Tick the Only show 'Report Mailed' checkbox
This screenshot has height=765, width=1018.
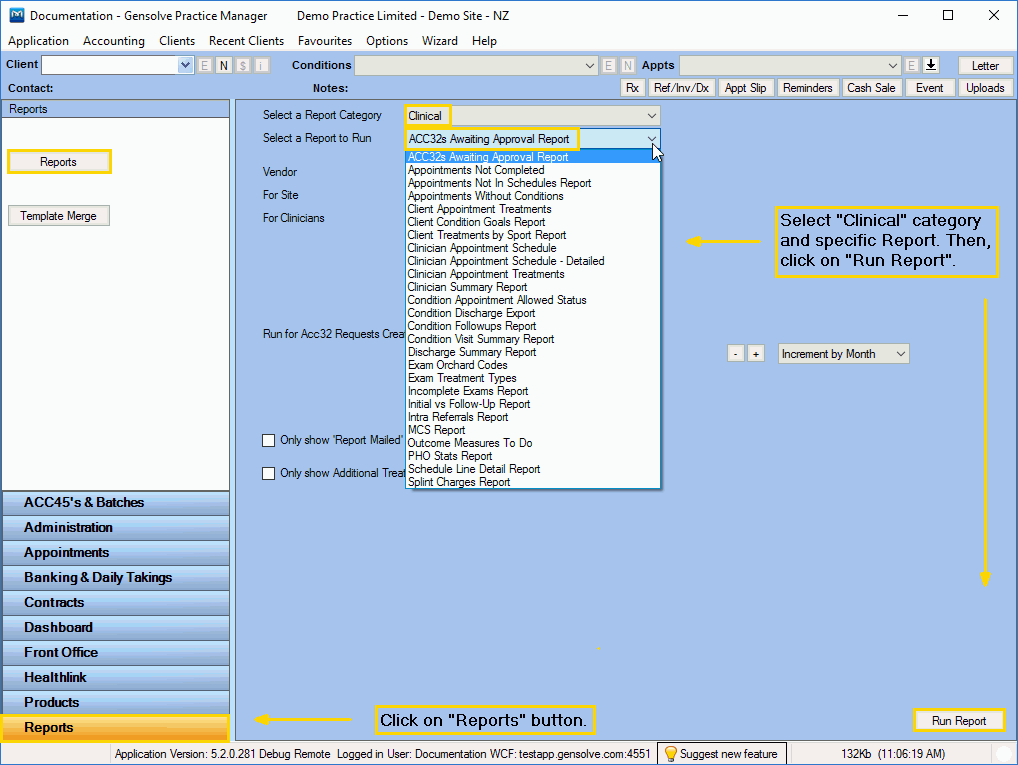click(x=268, y=440)
